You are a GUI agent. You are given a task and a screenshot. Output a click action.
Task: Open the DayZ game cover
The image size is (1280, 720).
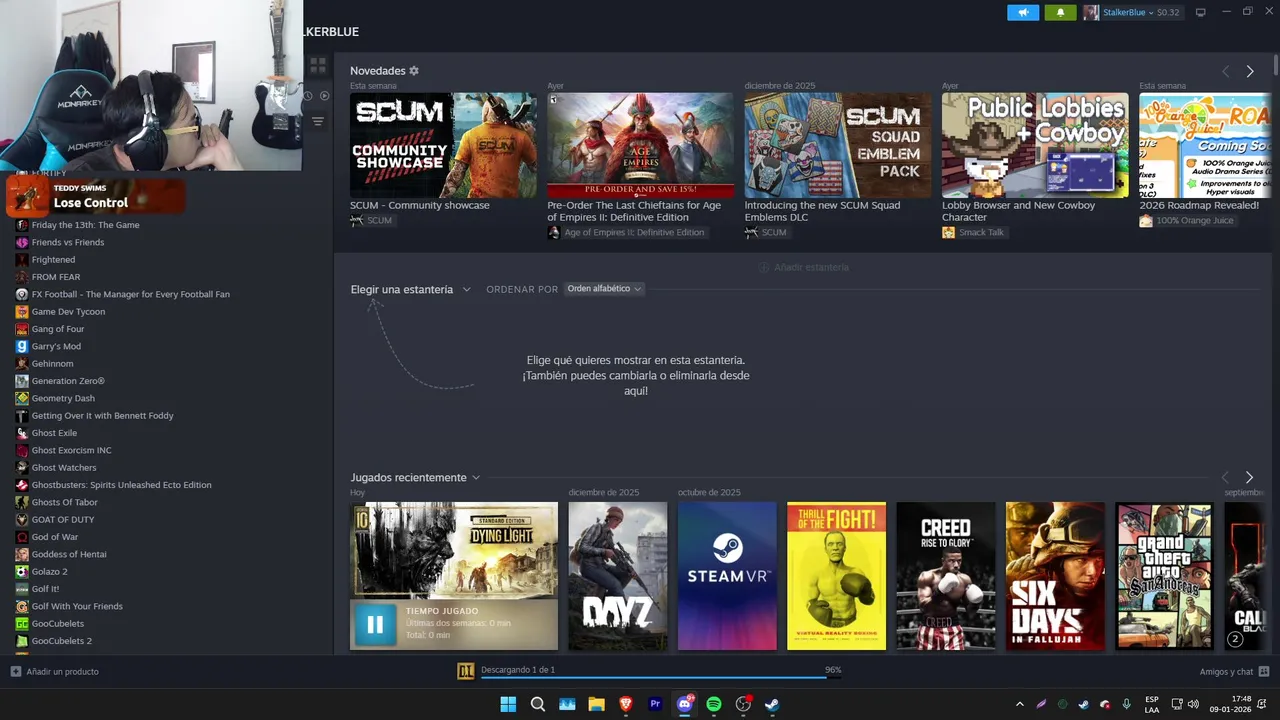[x=618, y=576]
